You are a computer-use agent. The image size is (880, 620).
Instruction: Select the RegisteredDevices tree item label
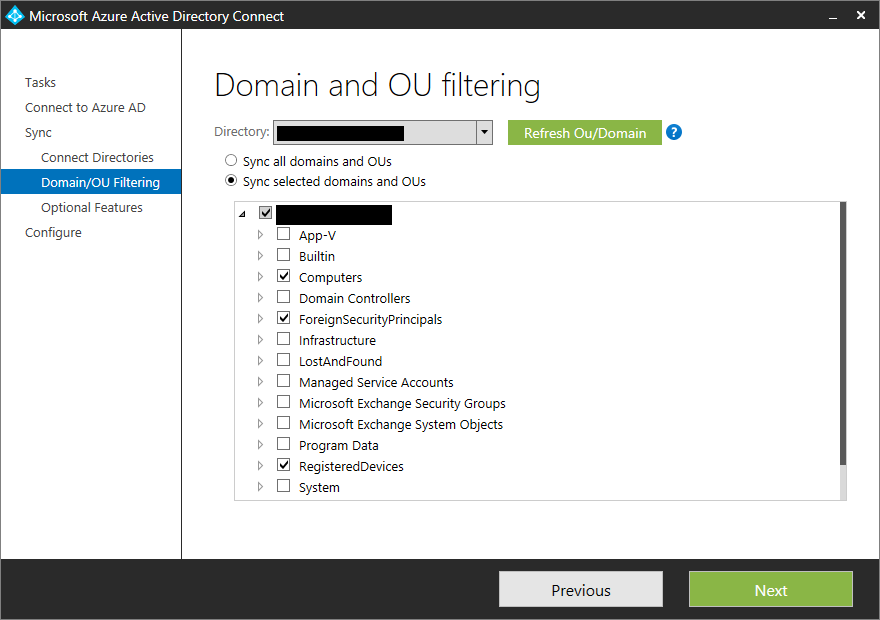[351, 466]
